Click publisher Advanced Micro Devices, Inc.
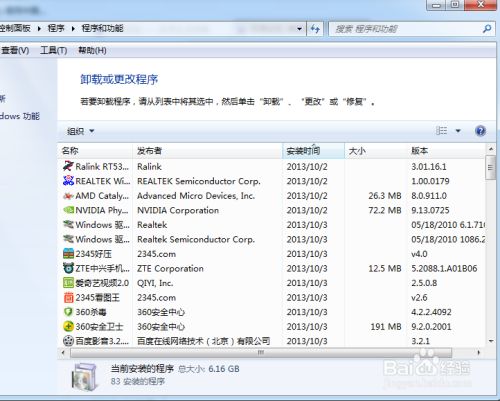 [x=196, y=196]
